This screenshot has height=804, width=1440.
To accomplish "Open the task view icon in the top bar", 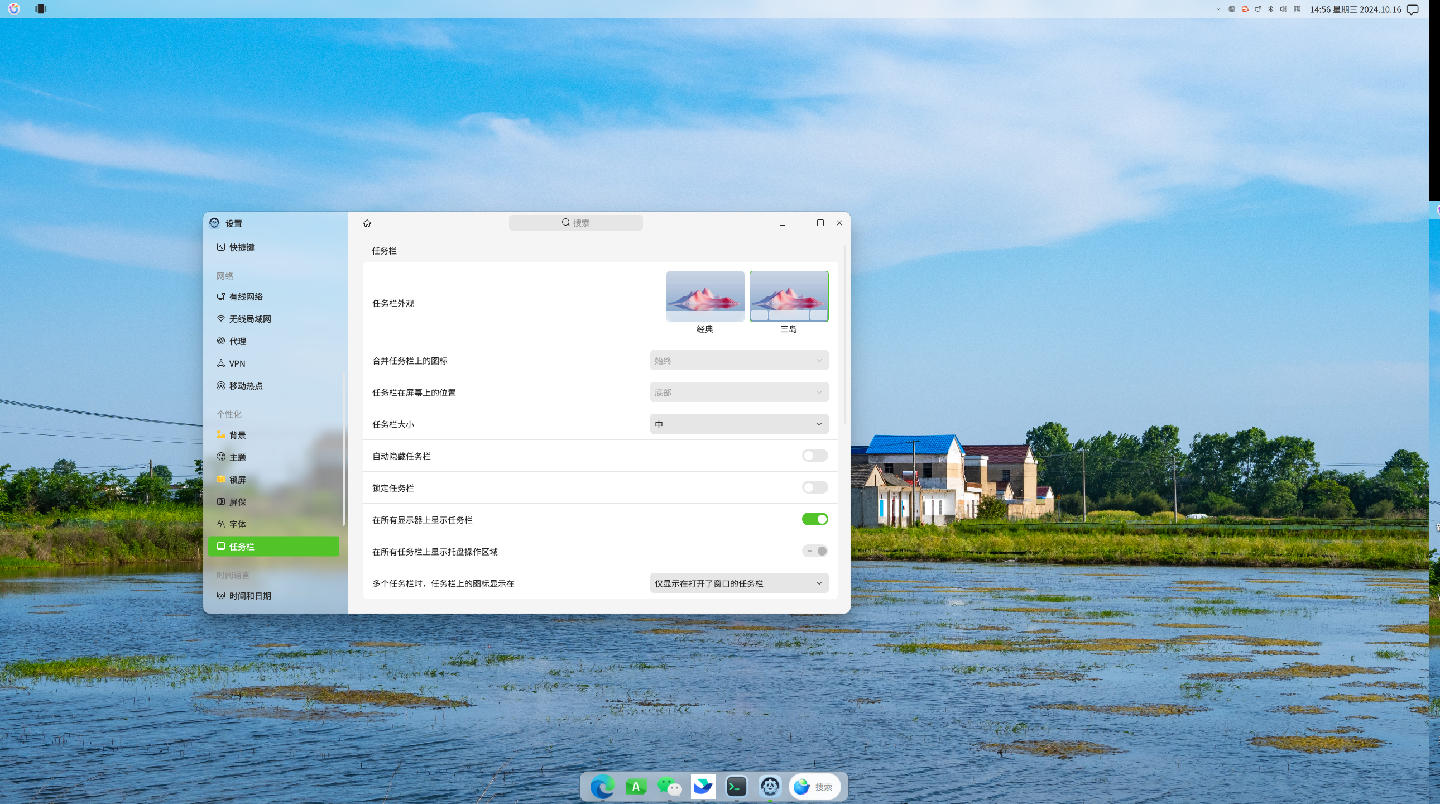I will click(x=40, y=9).
